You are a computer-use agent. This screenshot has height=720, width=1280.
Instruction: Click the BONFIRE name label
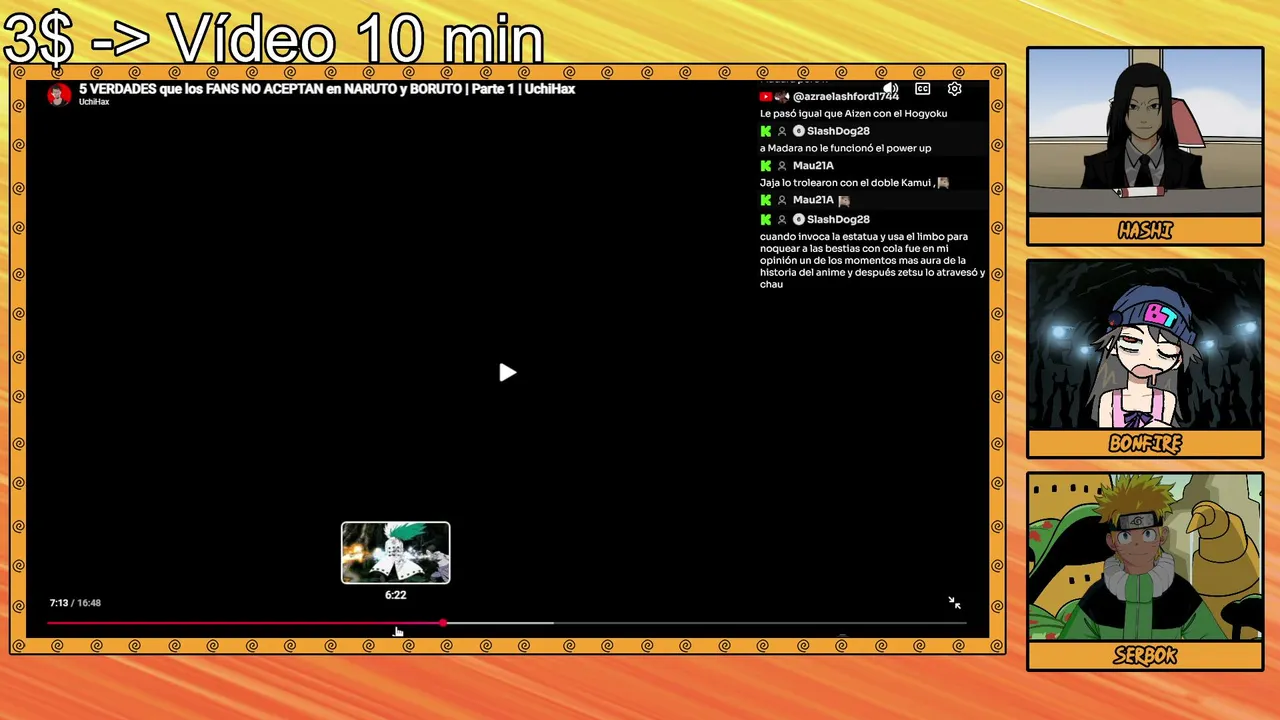pos(1145,444)
